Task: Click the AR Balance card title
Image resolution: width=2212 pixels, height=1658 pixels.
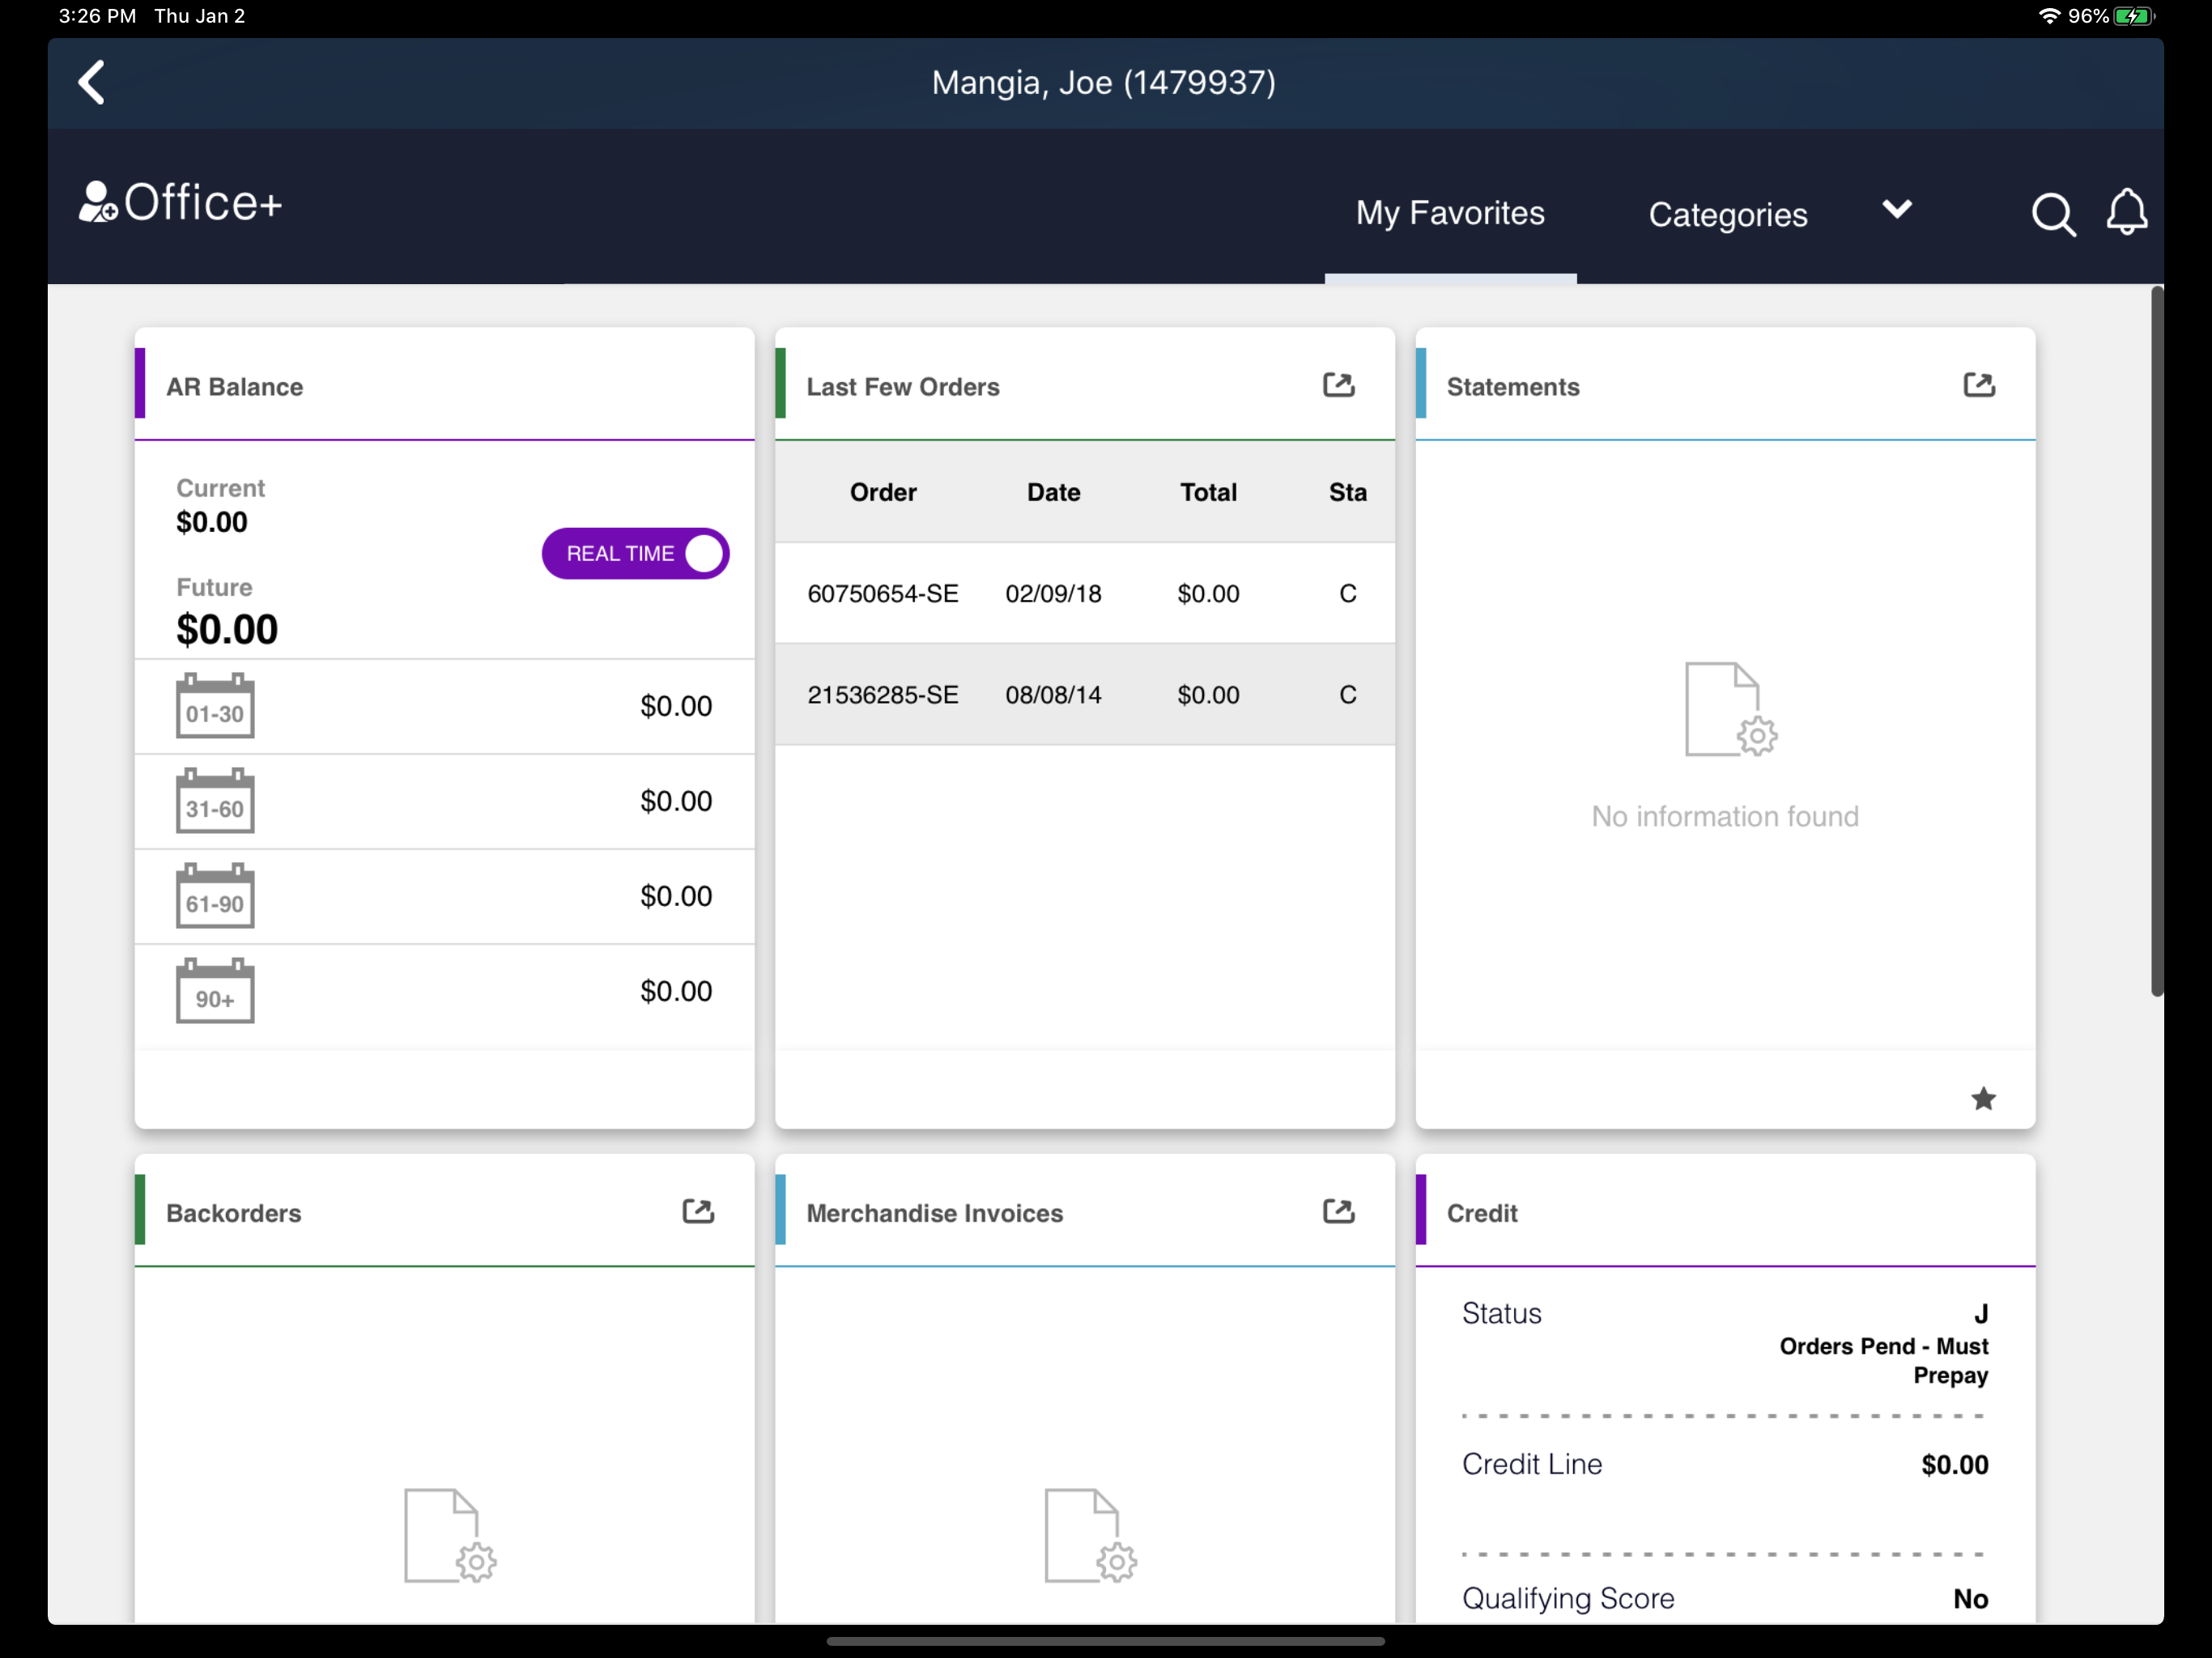Action: tap(234, 387)
